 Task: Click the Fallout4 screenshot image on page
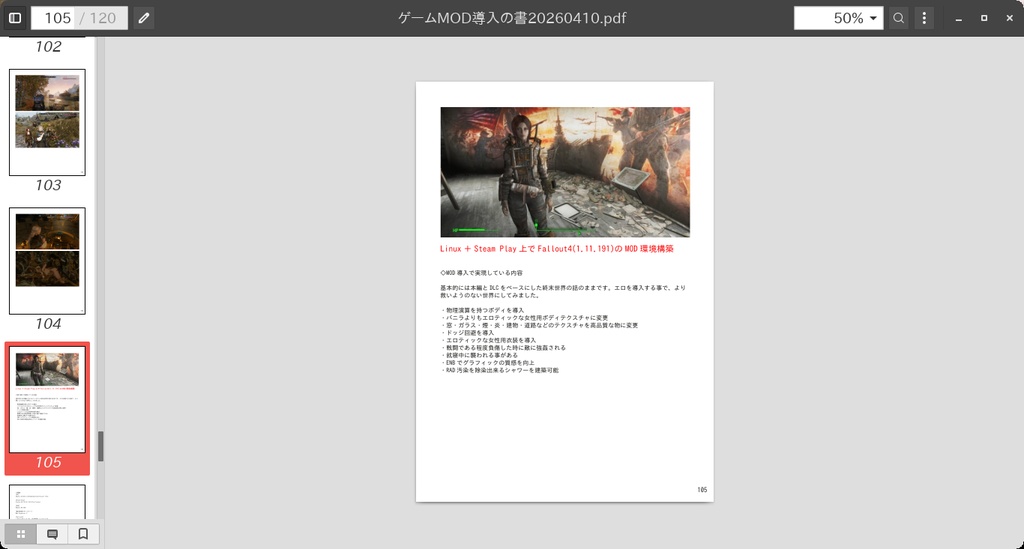pos(565,172)
